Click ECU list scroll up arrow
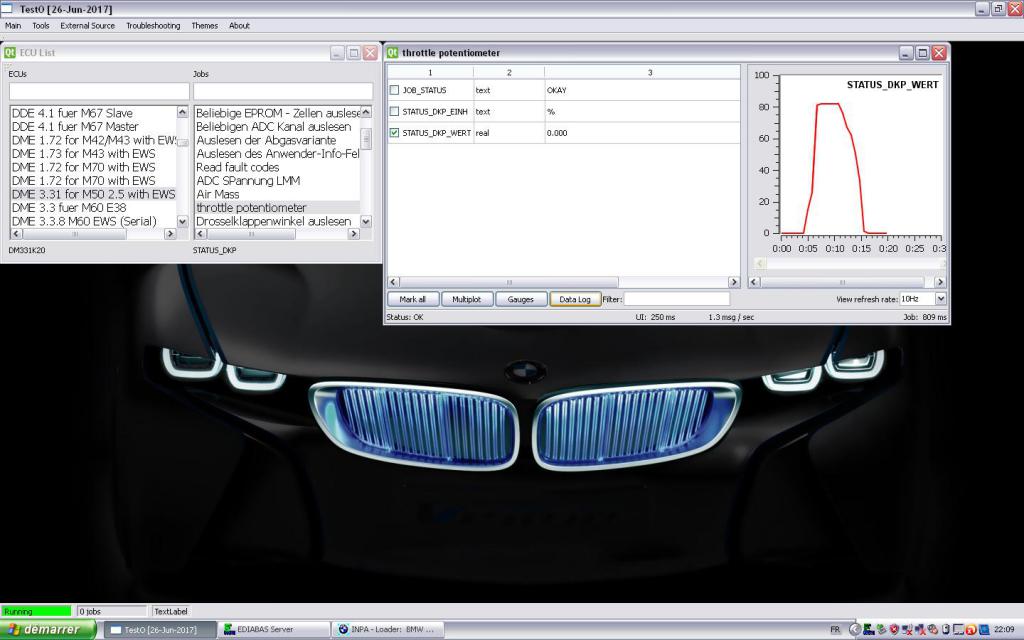 [x=182, y=112]
